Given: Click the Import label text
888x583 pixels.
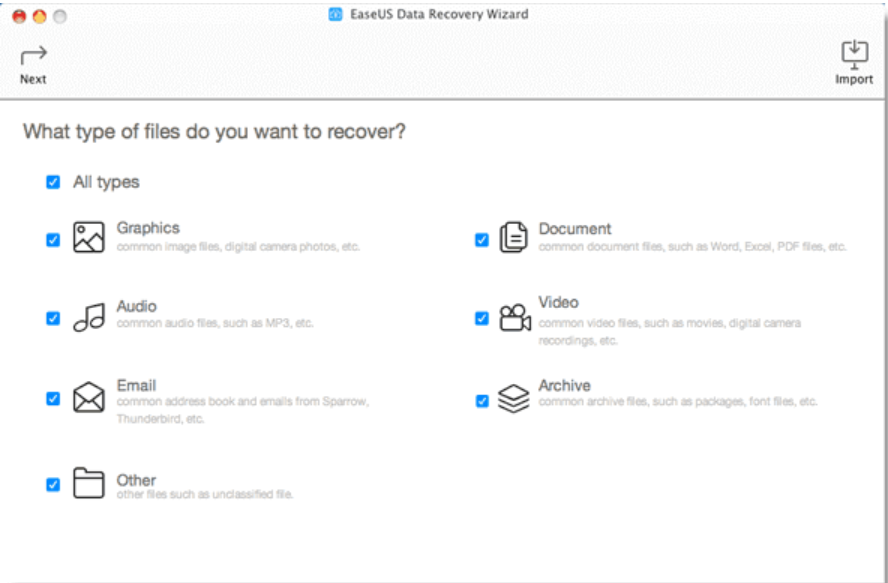Looking at the screenshot, I should pos(854,79).
